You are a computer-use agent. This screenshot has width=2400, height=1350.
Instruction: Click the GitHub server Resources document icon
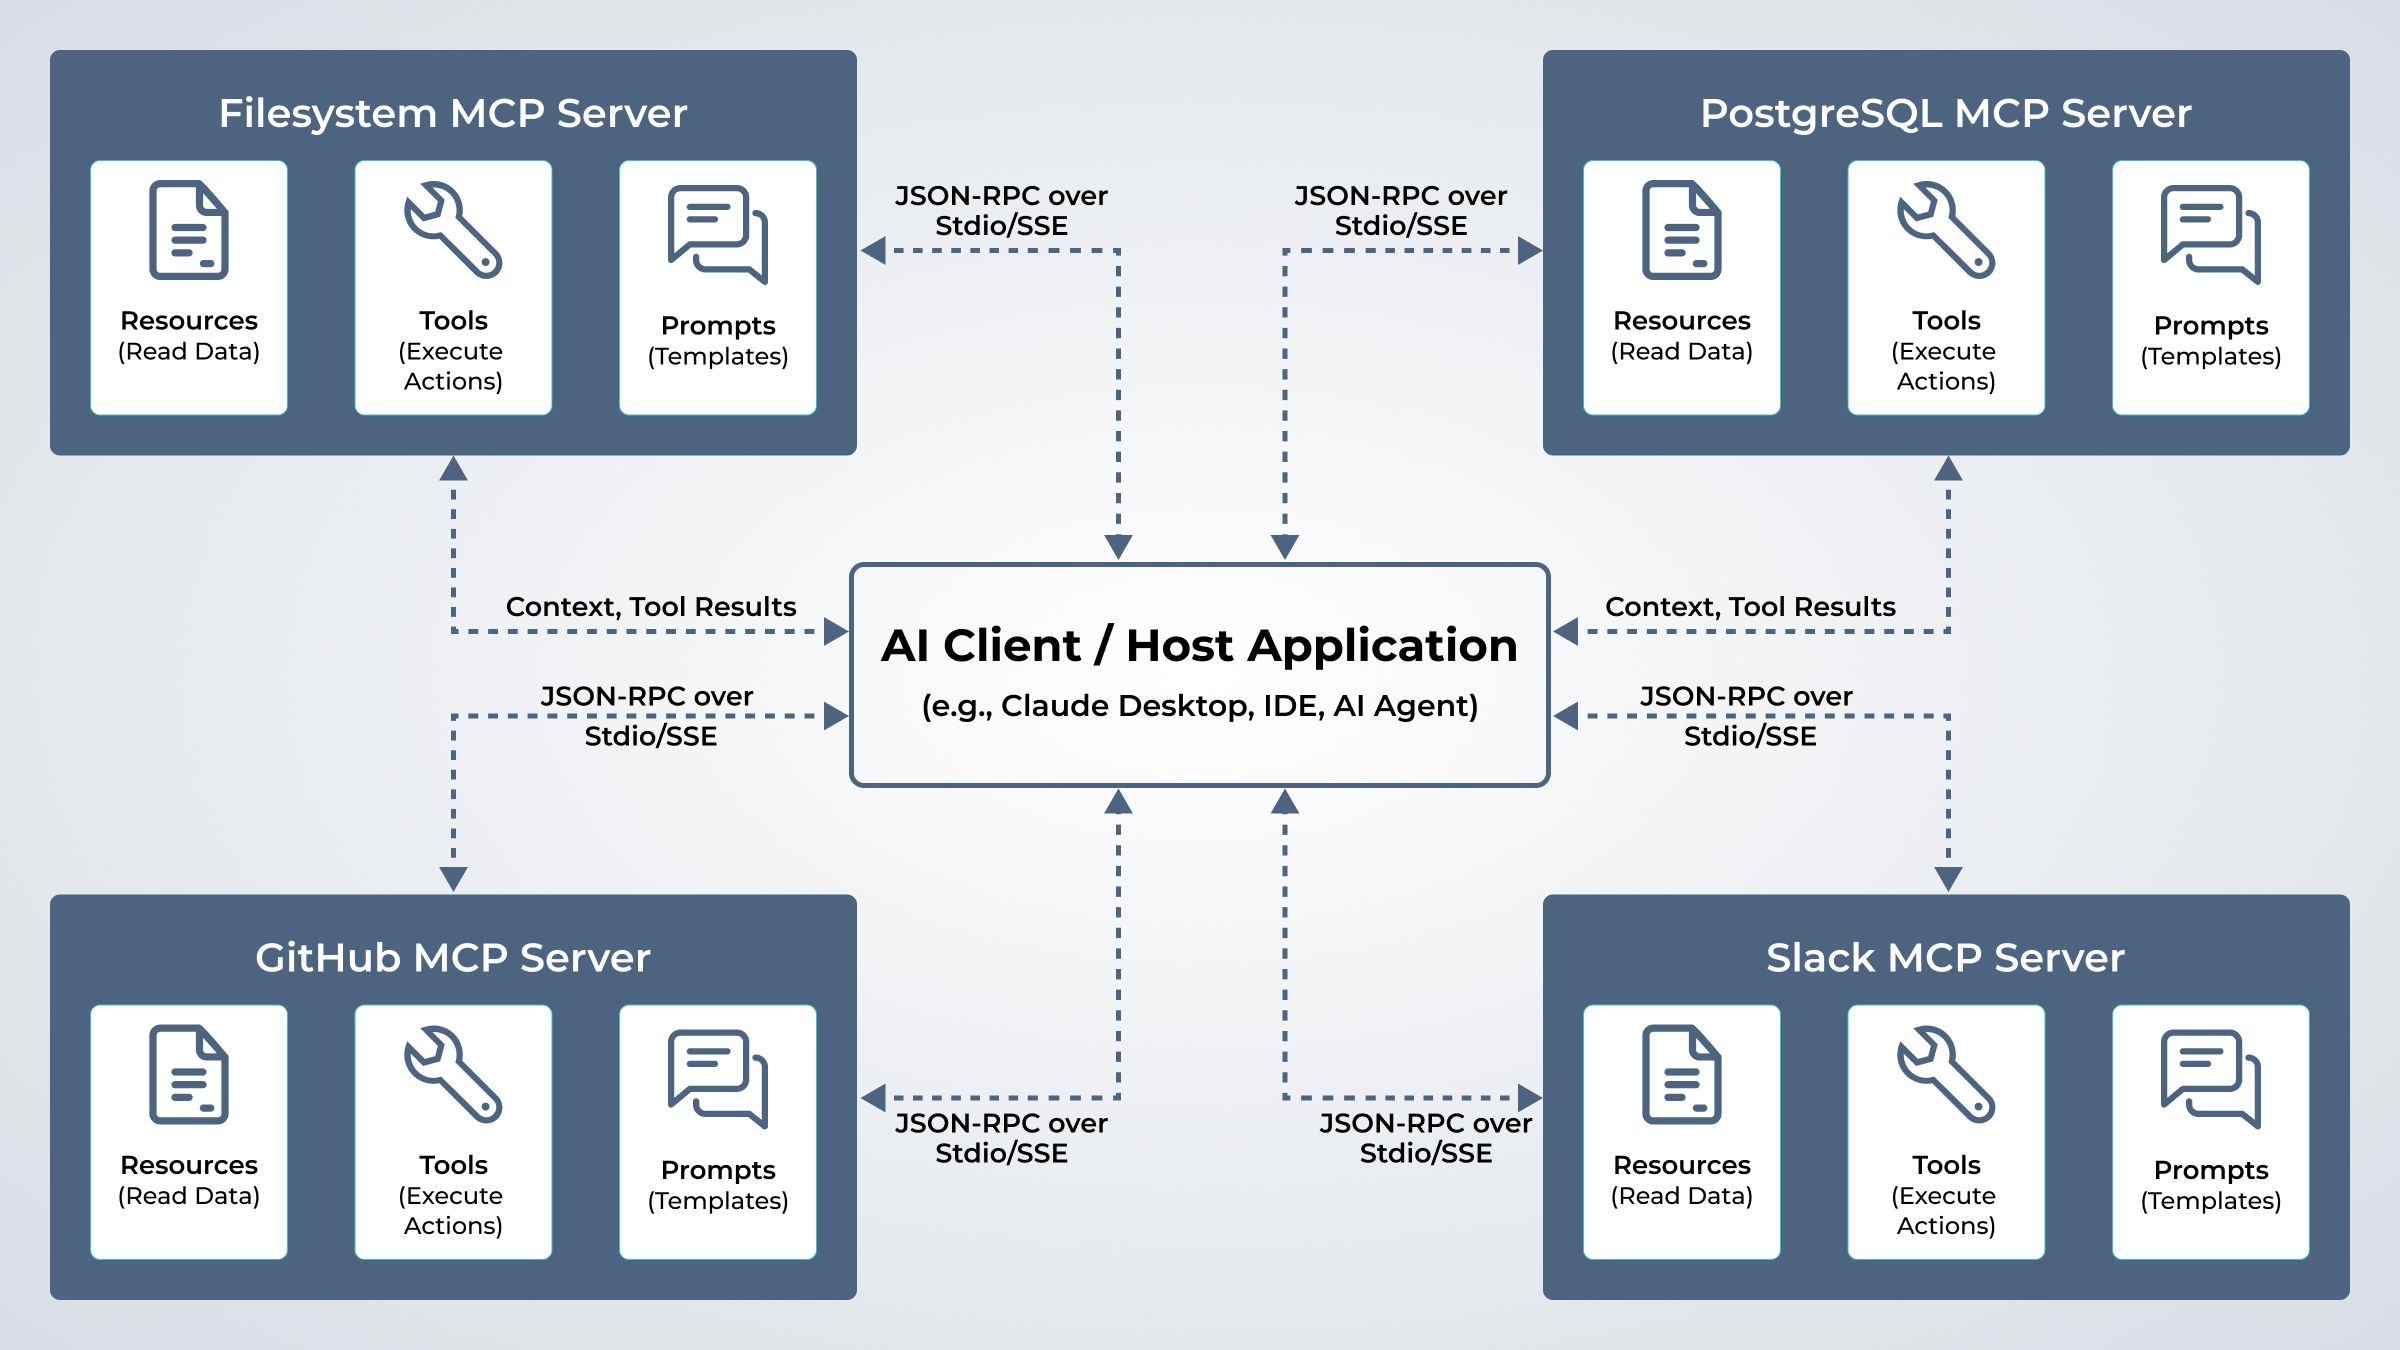[x=189, y=1075]
